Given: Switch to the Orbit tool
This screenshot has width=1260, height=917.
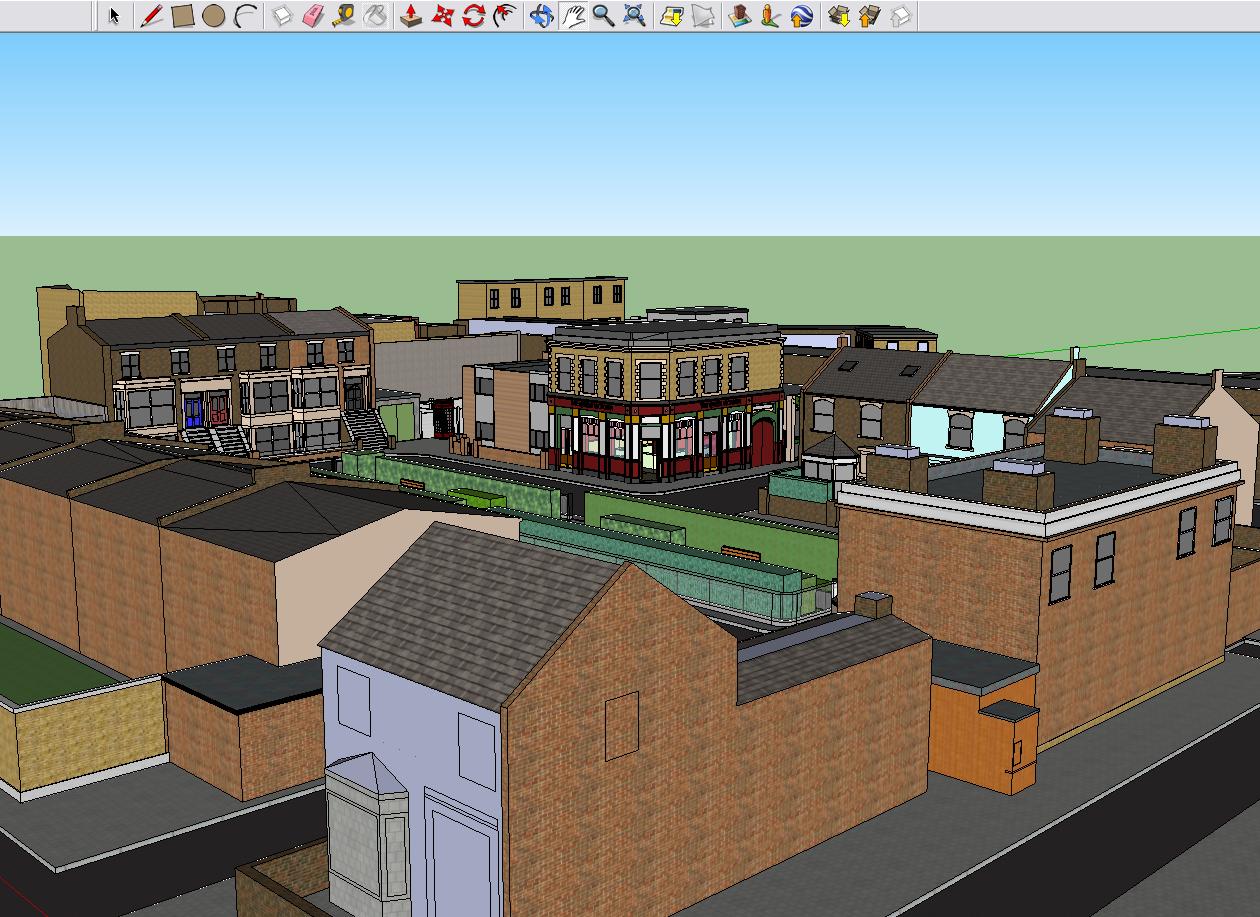Looking at the screenshot, I should (x=541, y=16).
